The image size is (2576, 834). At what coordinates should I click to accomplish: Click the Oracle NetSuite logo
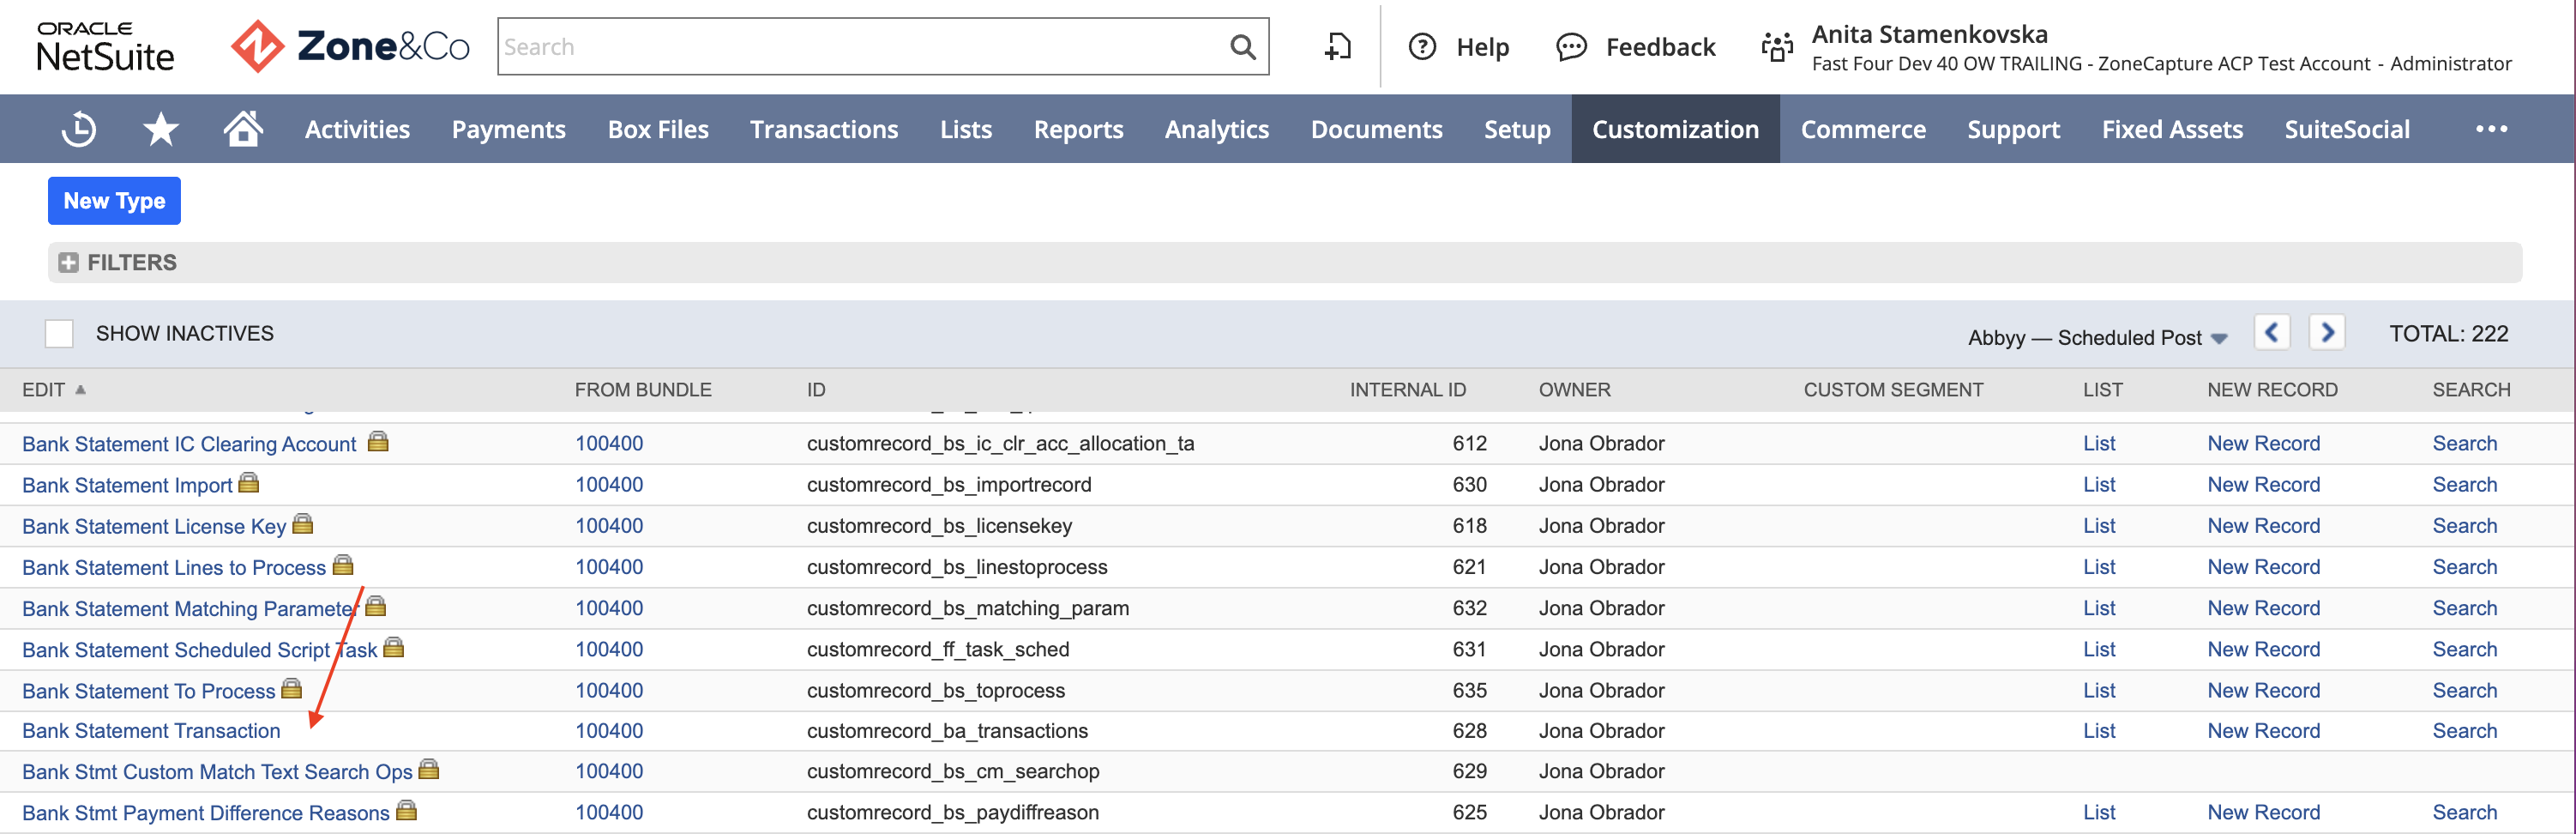[105, 46]
